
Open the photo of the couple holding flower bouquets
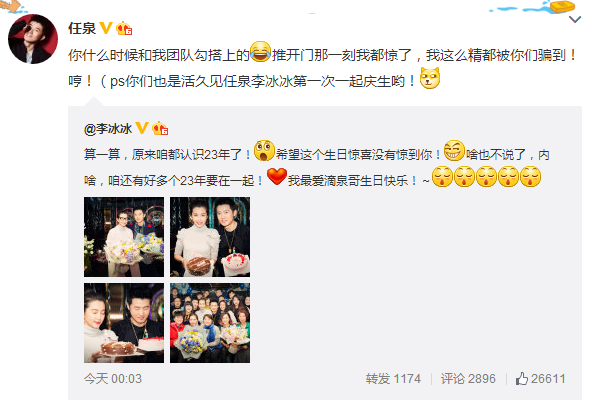[x=124, y=237]
